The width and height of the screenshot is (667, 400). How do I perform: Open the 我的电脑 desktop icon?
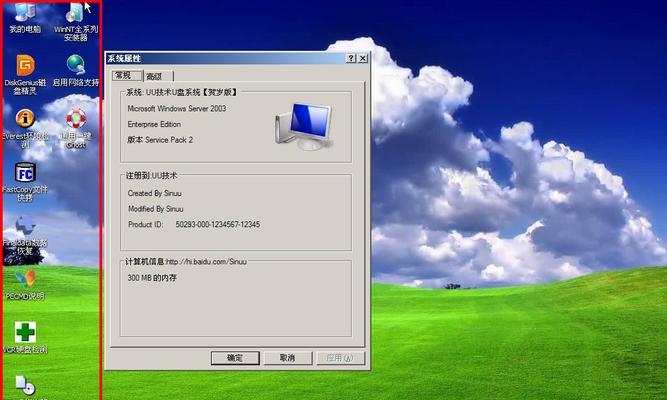click(x=25, y=17)
